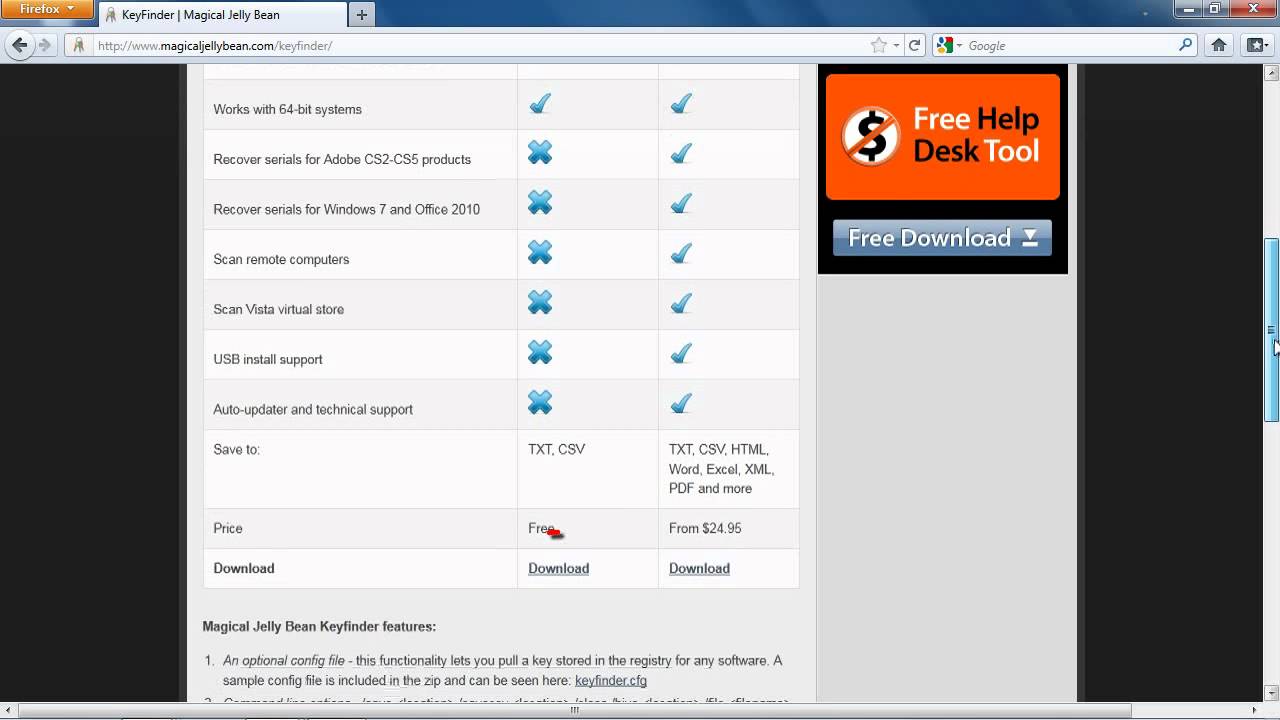Viewport: 1280px width, 720px height.
Task: Click the browser Back arrow button
Action: coord(19,45)
